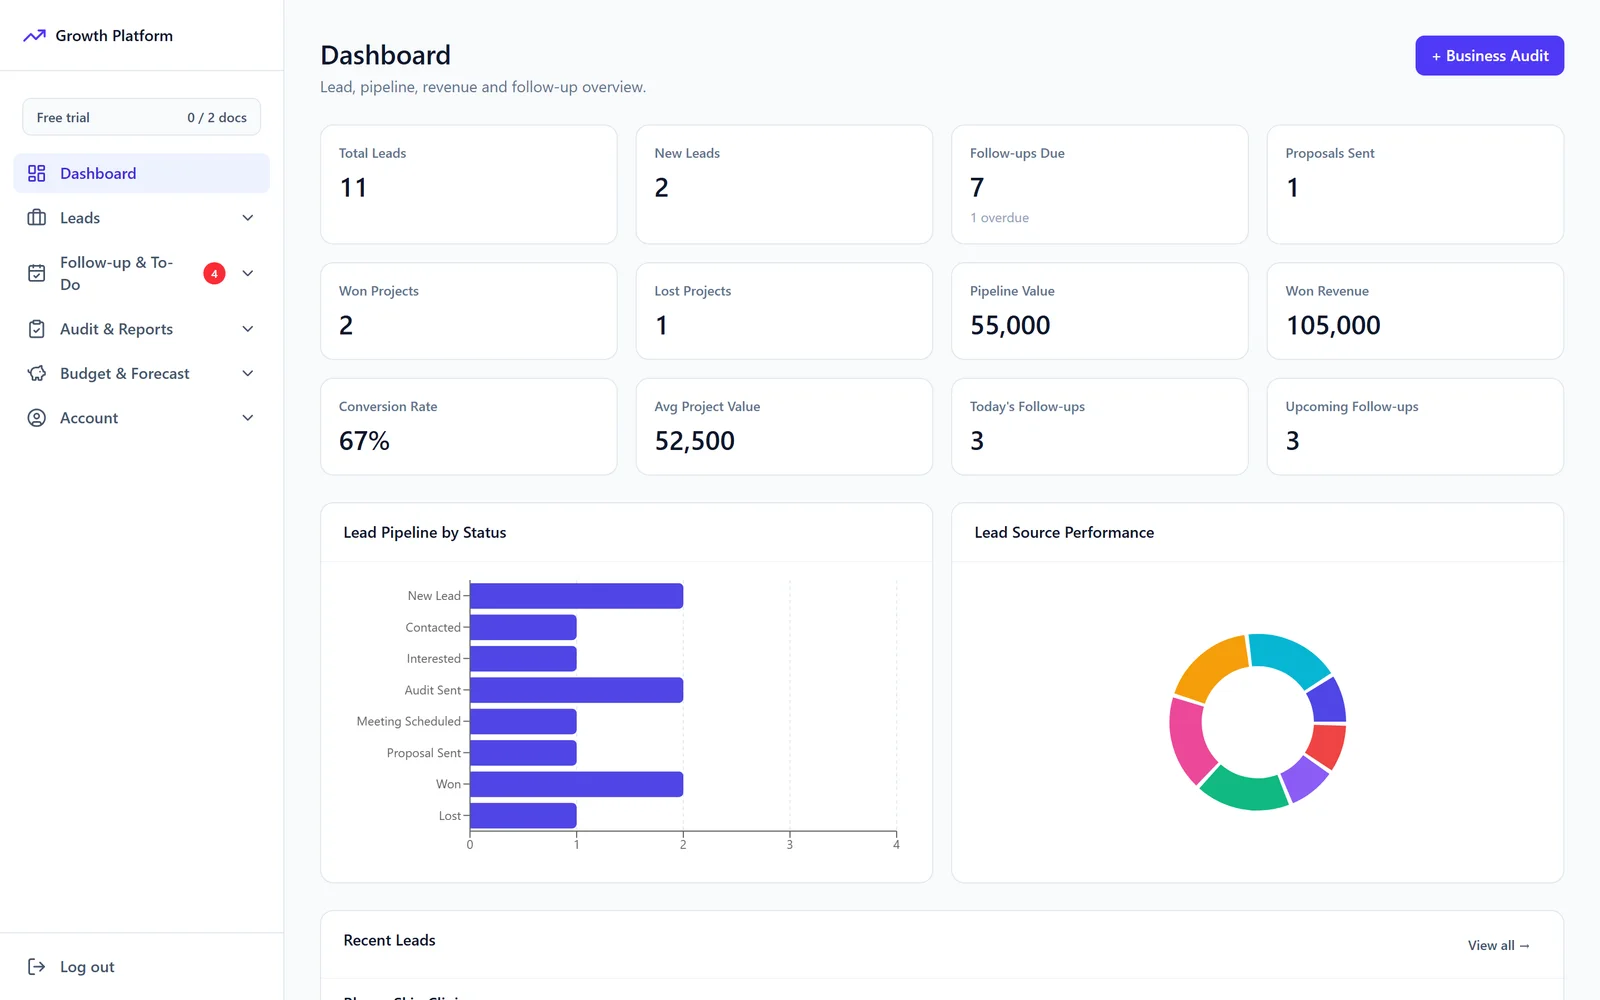
Task: Click the Log out arrow icon
Action: coord(37,967)
